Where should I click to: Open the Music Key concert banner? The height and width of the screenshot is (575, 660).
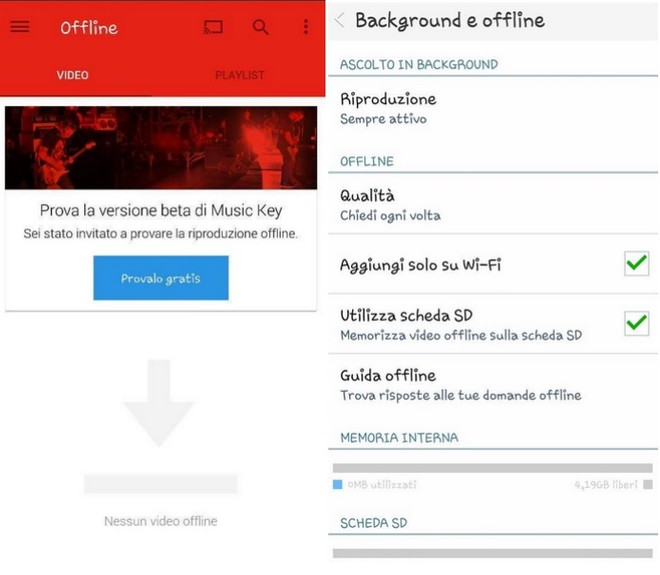point(161,147)
